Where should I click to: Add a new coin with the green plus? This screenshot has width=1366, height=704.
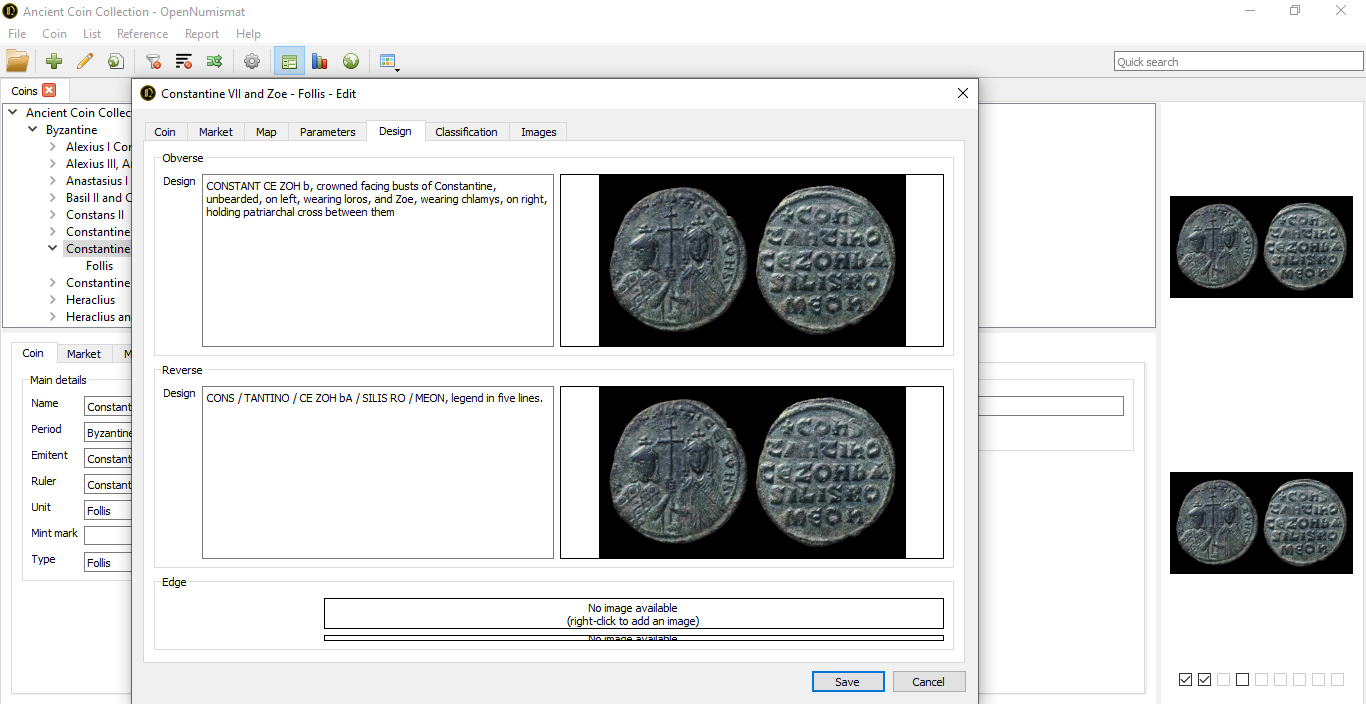point(54,61)
